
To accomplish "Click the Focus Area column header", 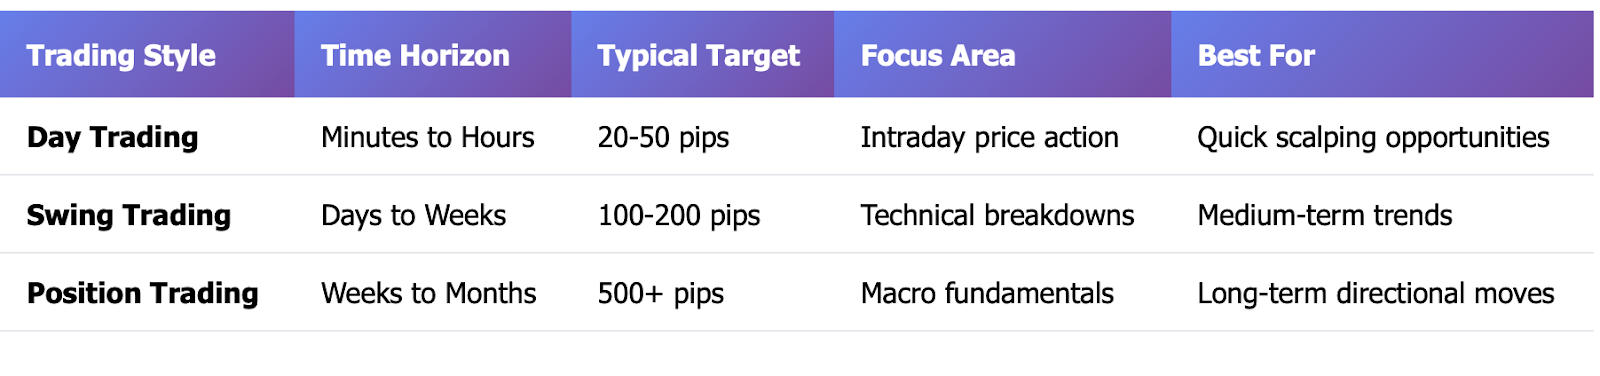I will click(x=938, y=56).
